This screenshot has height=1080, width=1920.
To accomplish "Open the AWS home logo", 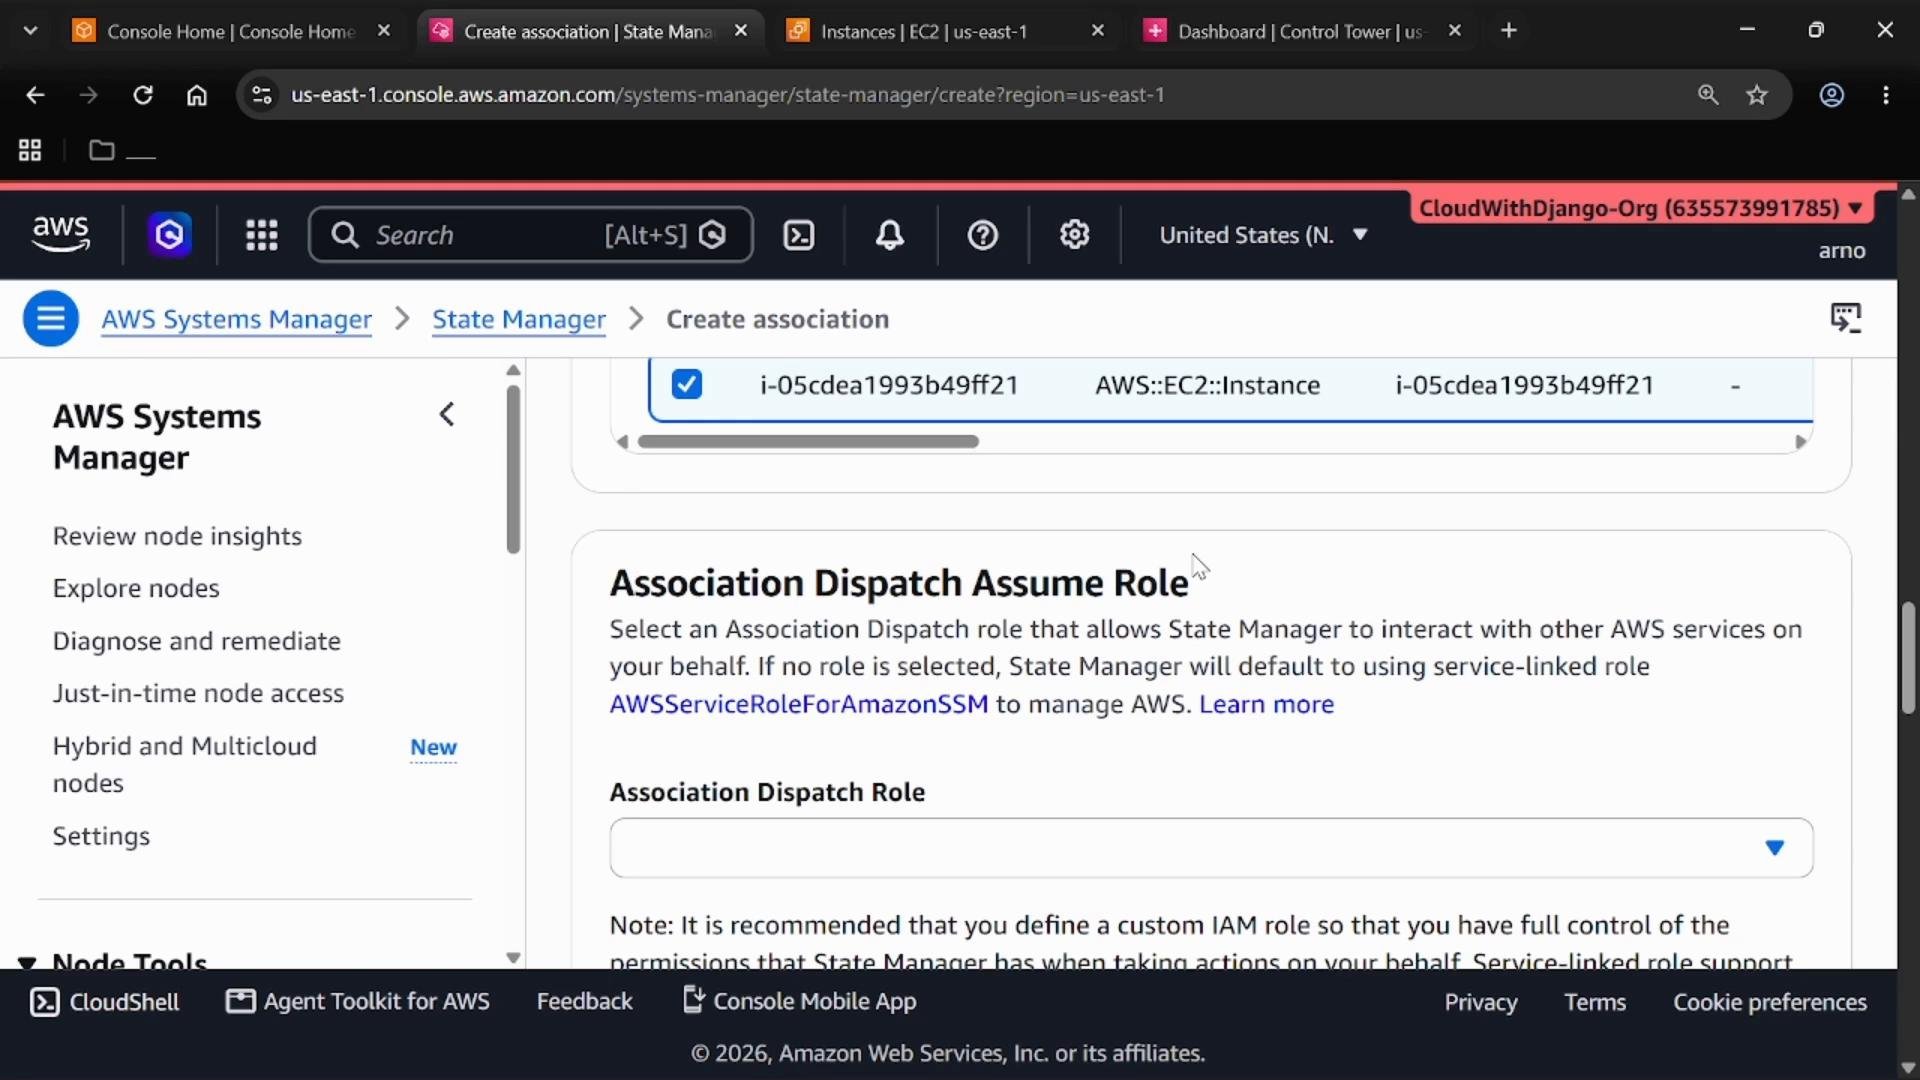I will [x=60, y=234].
